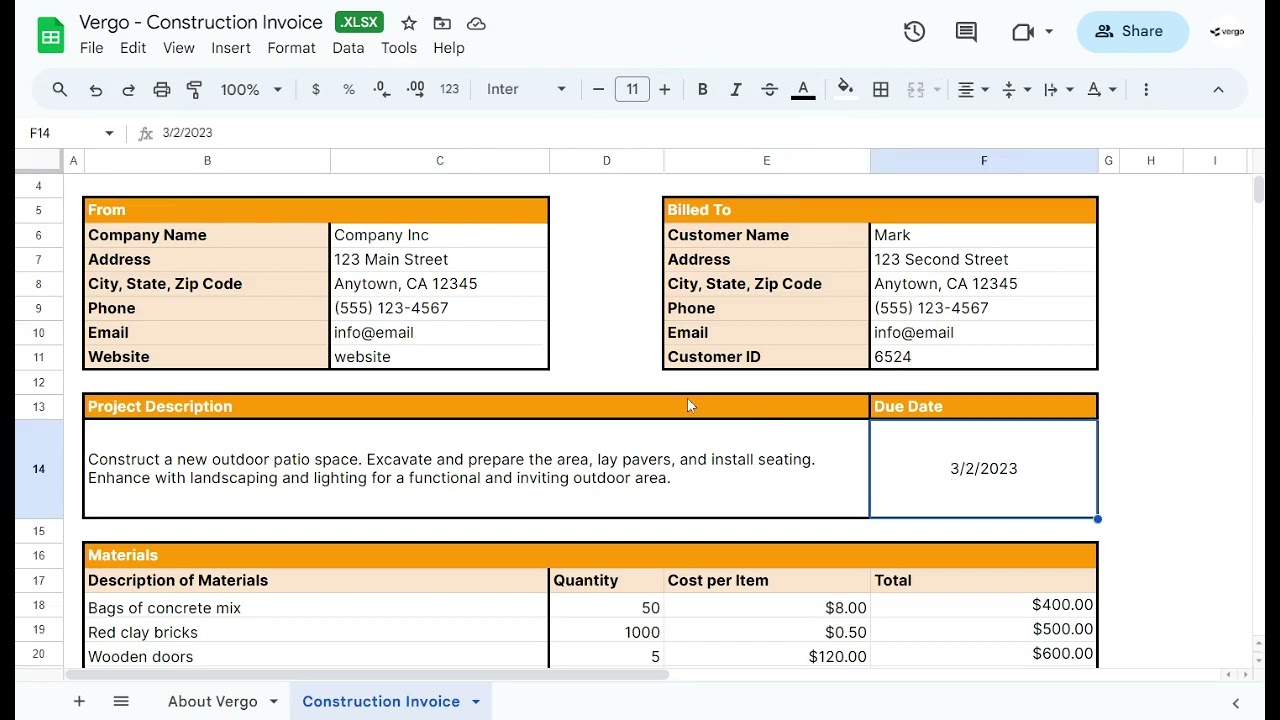
Task: Click the cell with 123 Second Street
Action: 984,259
